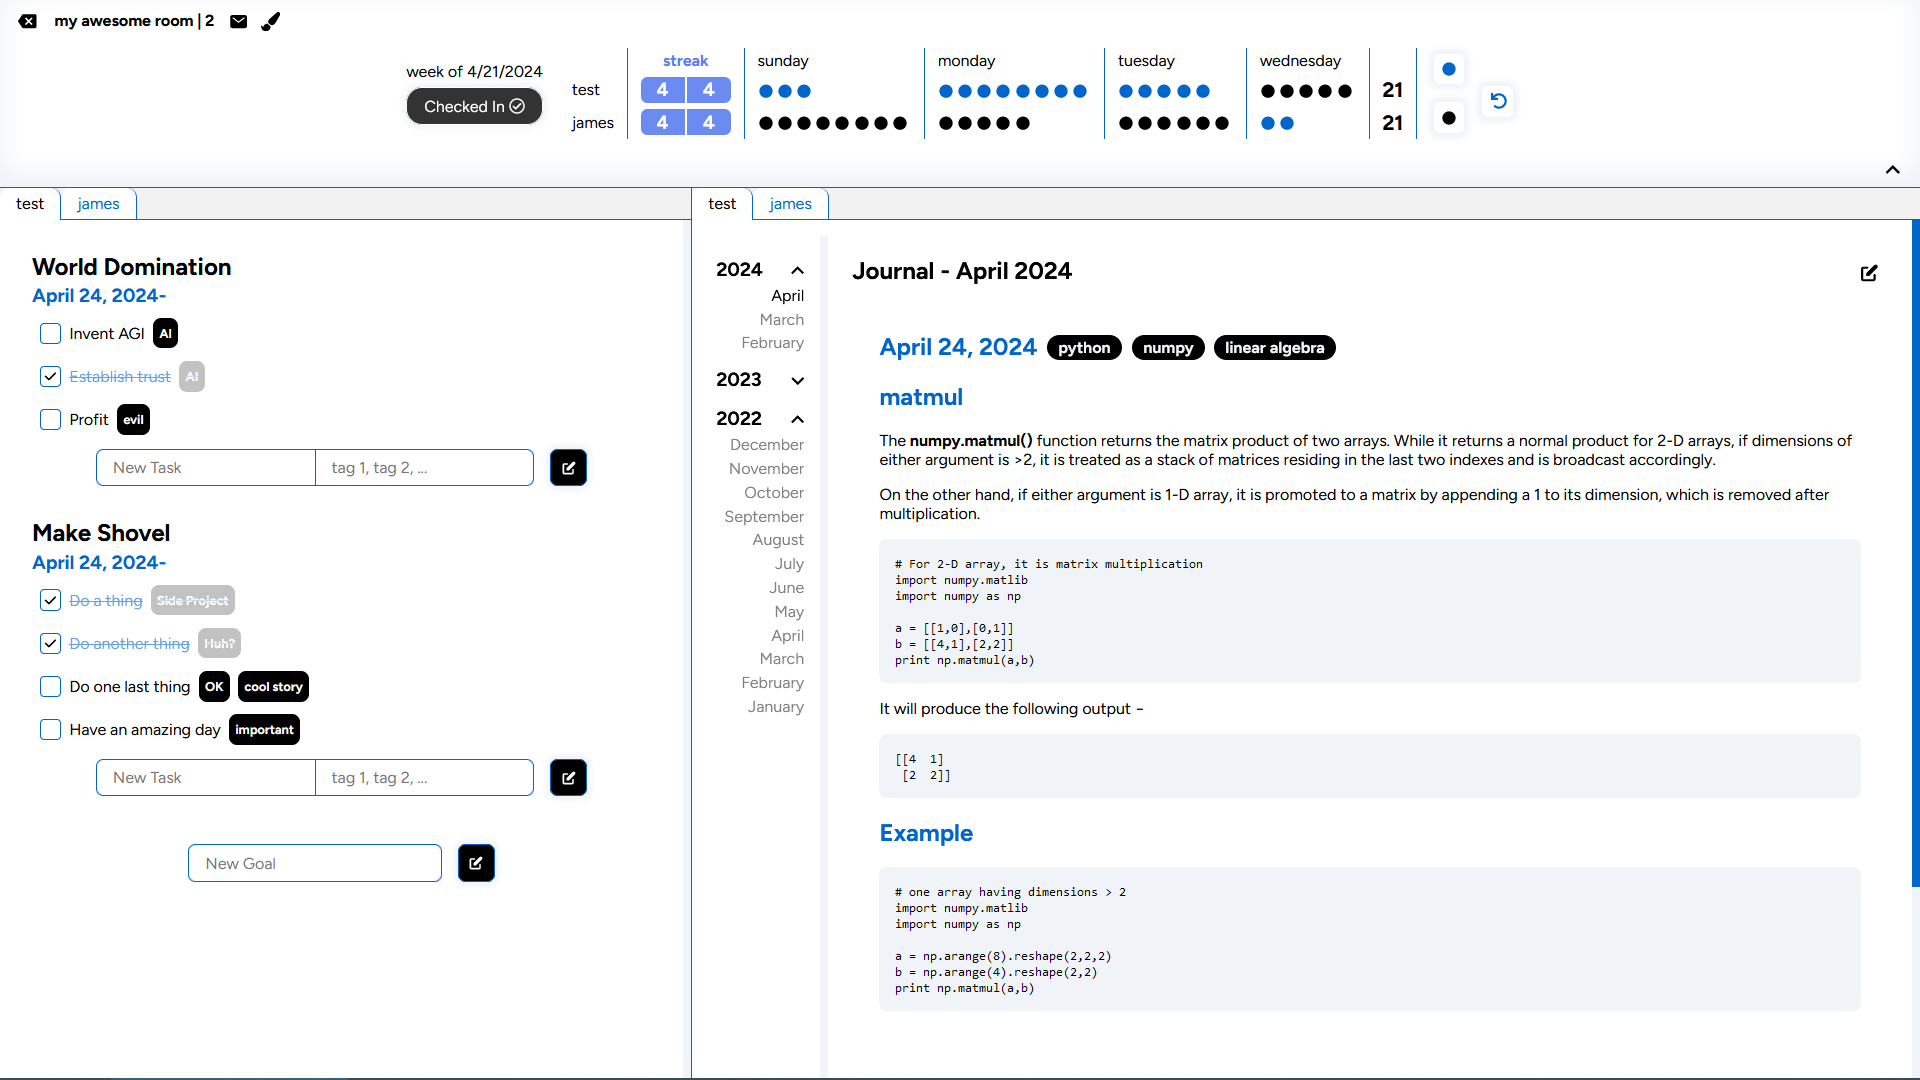Open the envelope invite icon
1920x1080 pixels.
pos(238,21)
